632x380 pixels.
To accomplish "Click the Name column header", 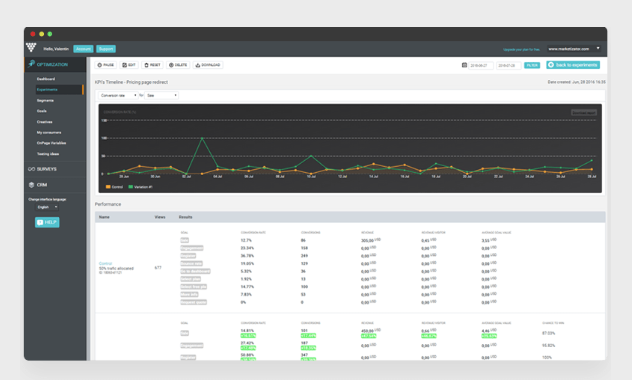I will pos(104,217).
